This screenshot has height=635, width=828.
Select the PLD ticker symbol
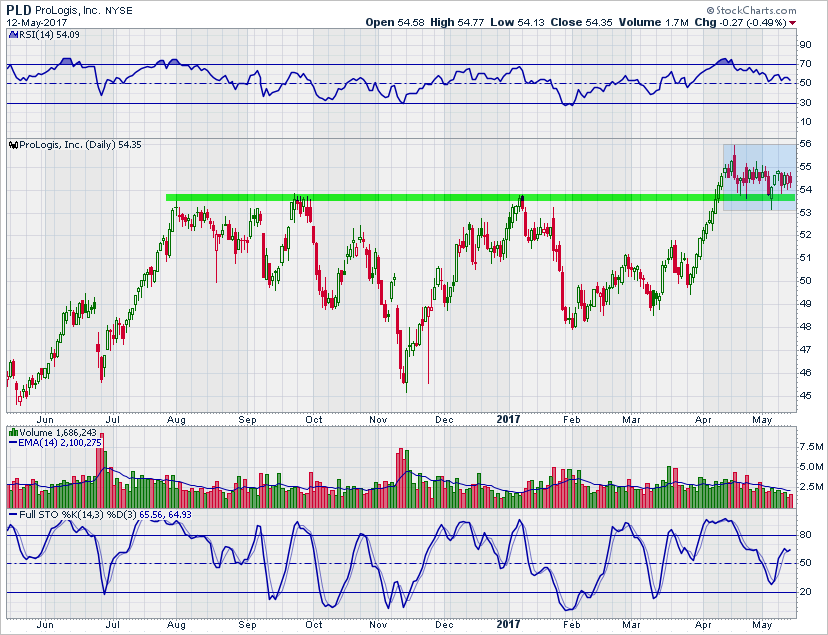[19, 10]
